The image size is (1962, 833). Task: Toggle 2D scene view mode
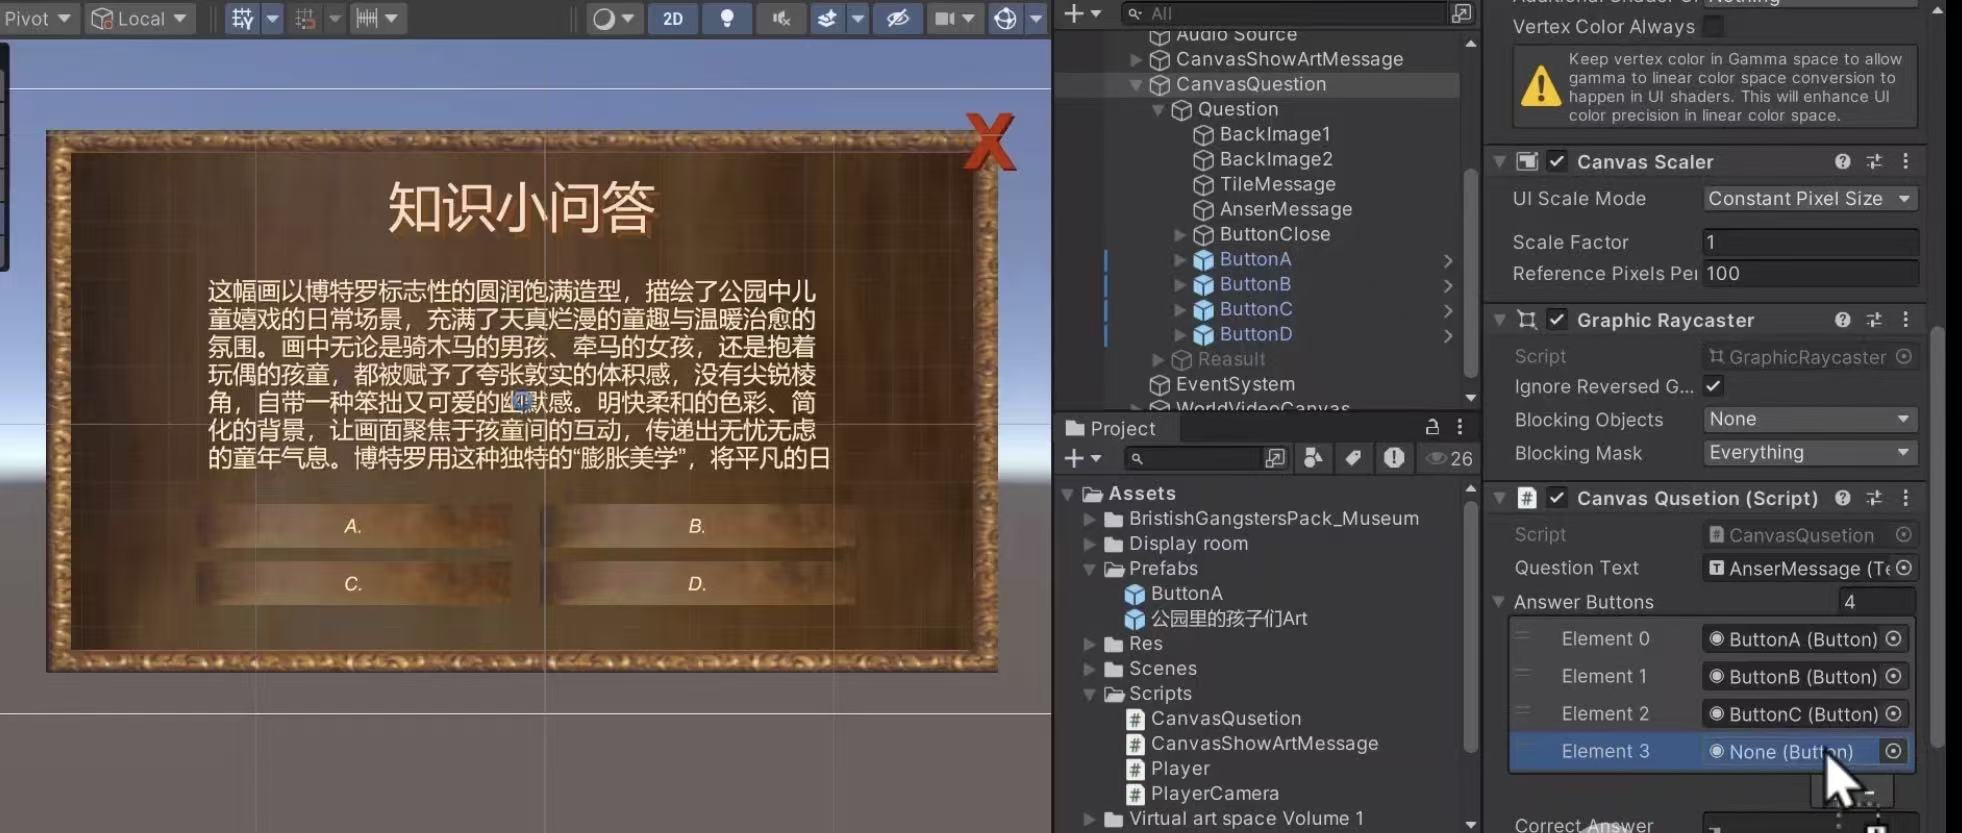(673, 18)
